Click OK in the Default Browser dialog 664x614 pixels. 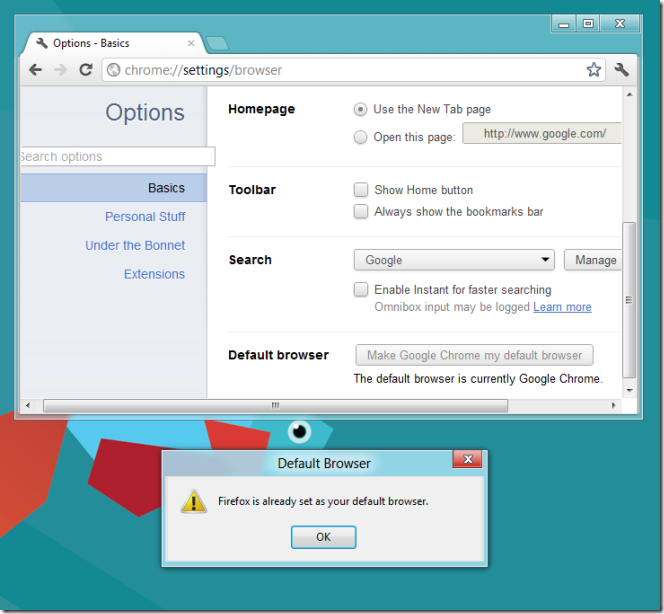[x=323, y=537]
